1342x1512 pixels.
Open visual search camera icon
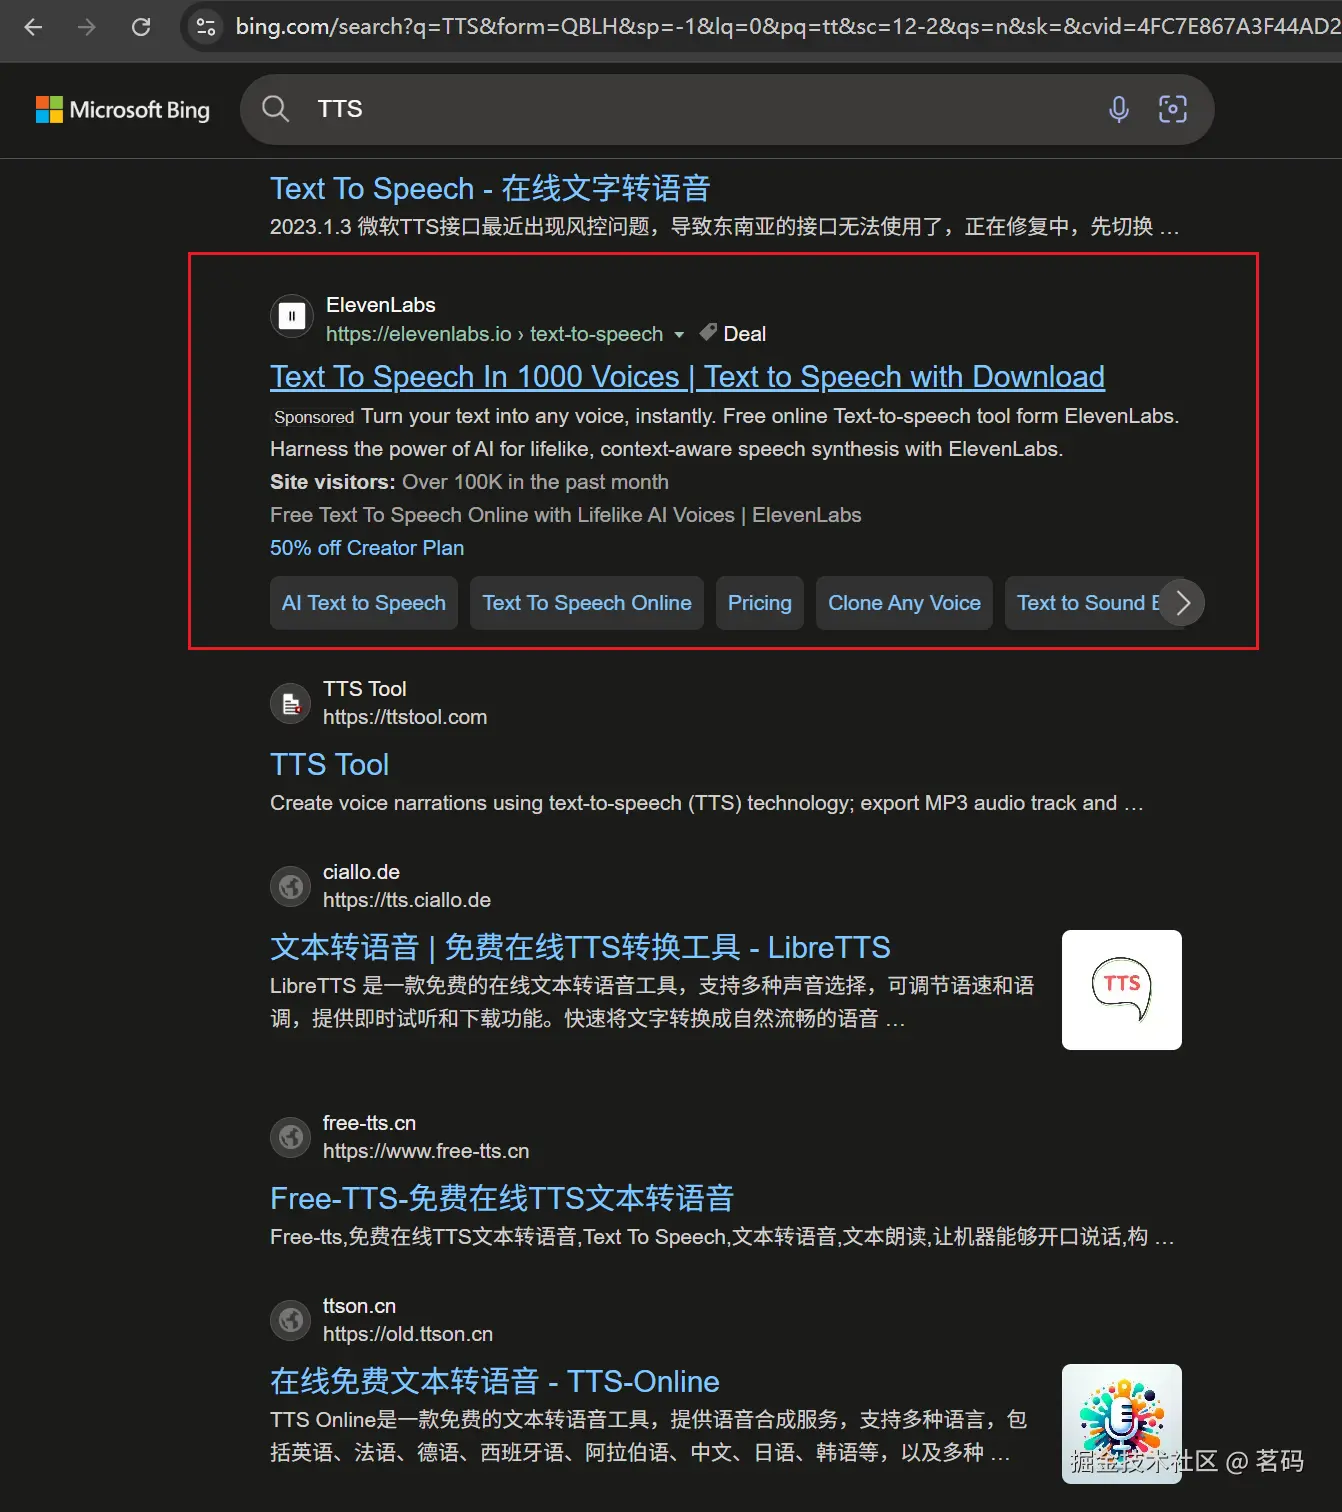(x=1172, y=109)
